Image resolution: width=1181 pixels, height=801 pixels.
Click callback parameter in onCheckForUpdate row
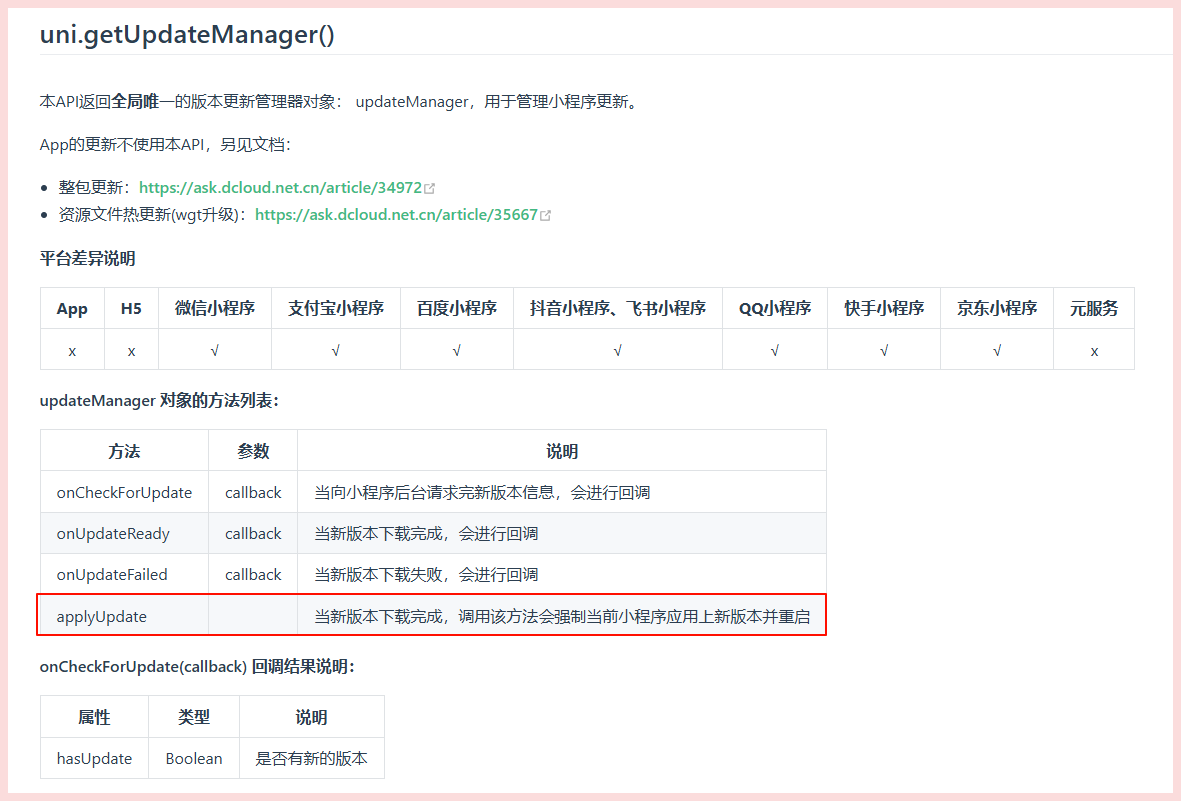[253, 492]
